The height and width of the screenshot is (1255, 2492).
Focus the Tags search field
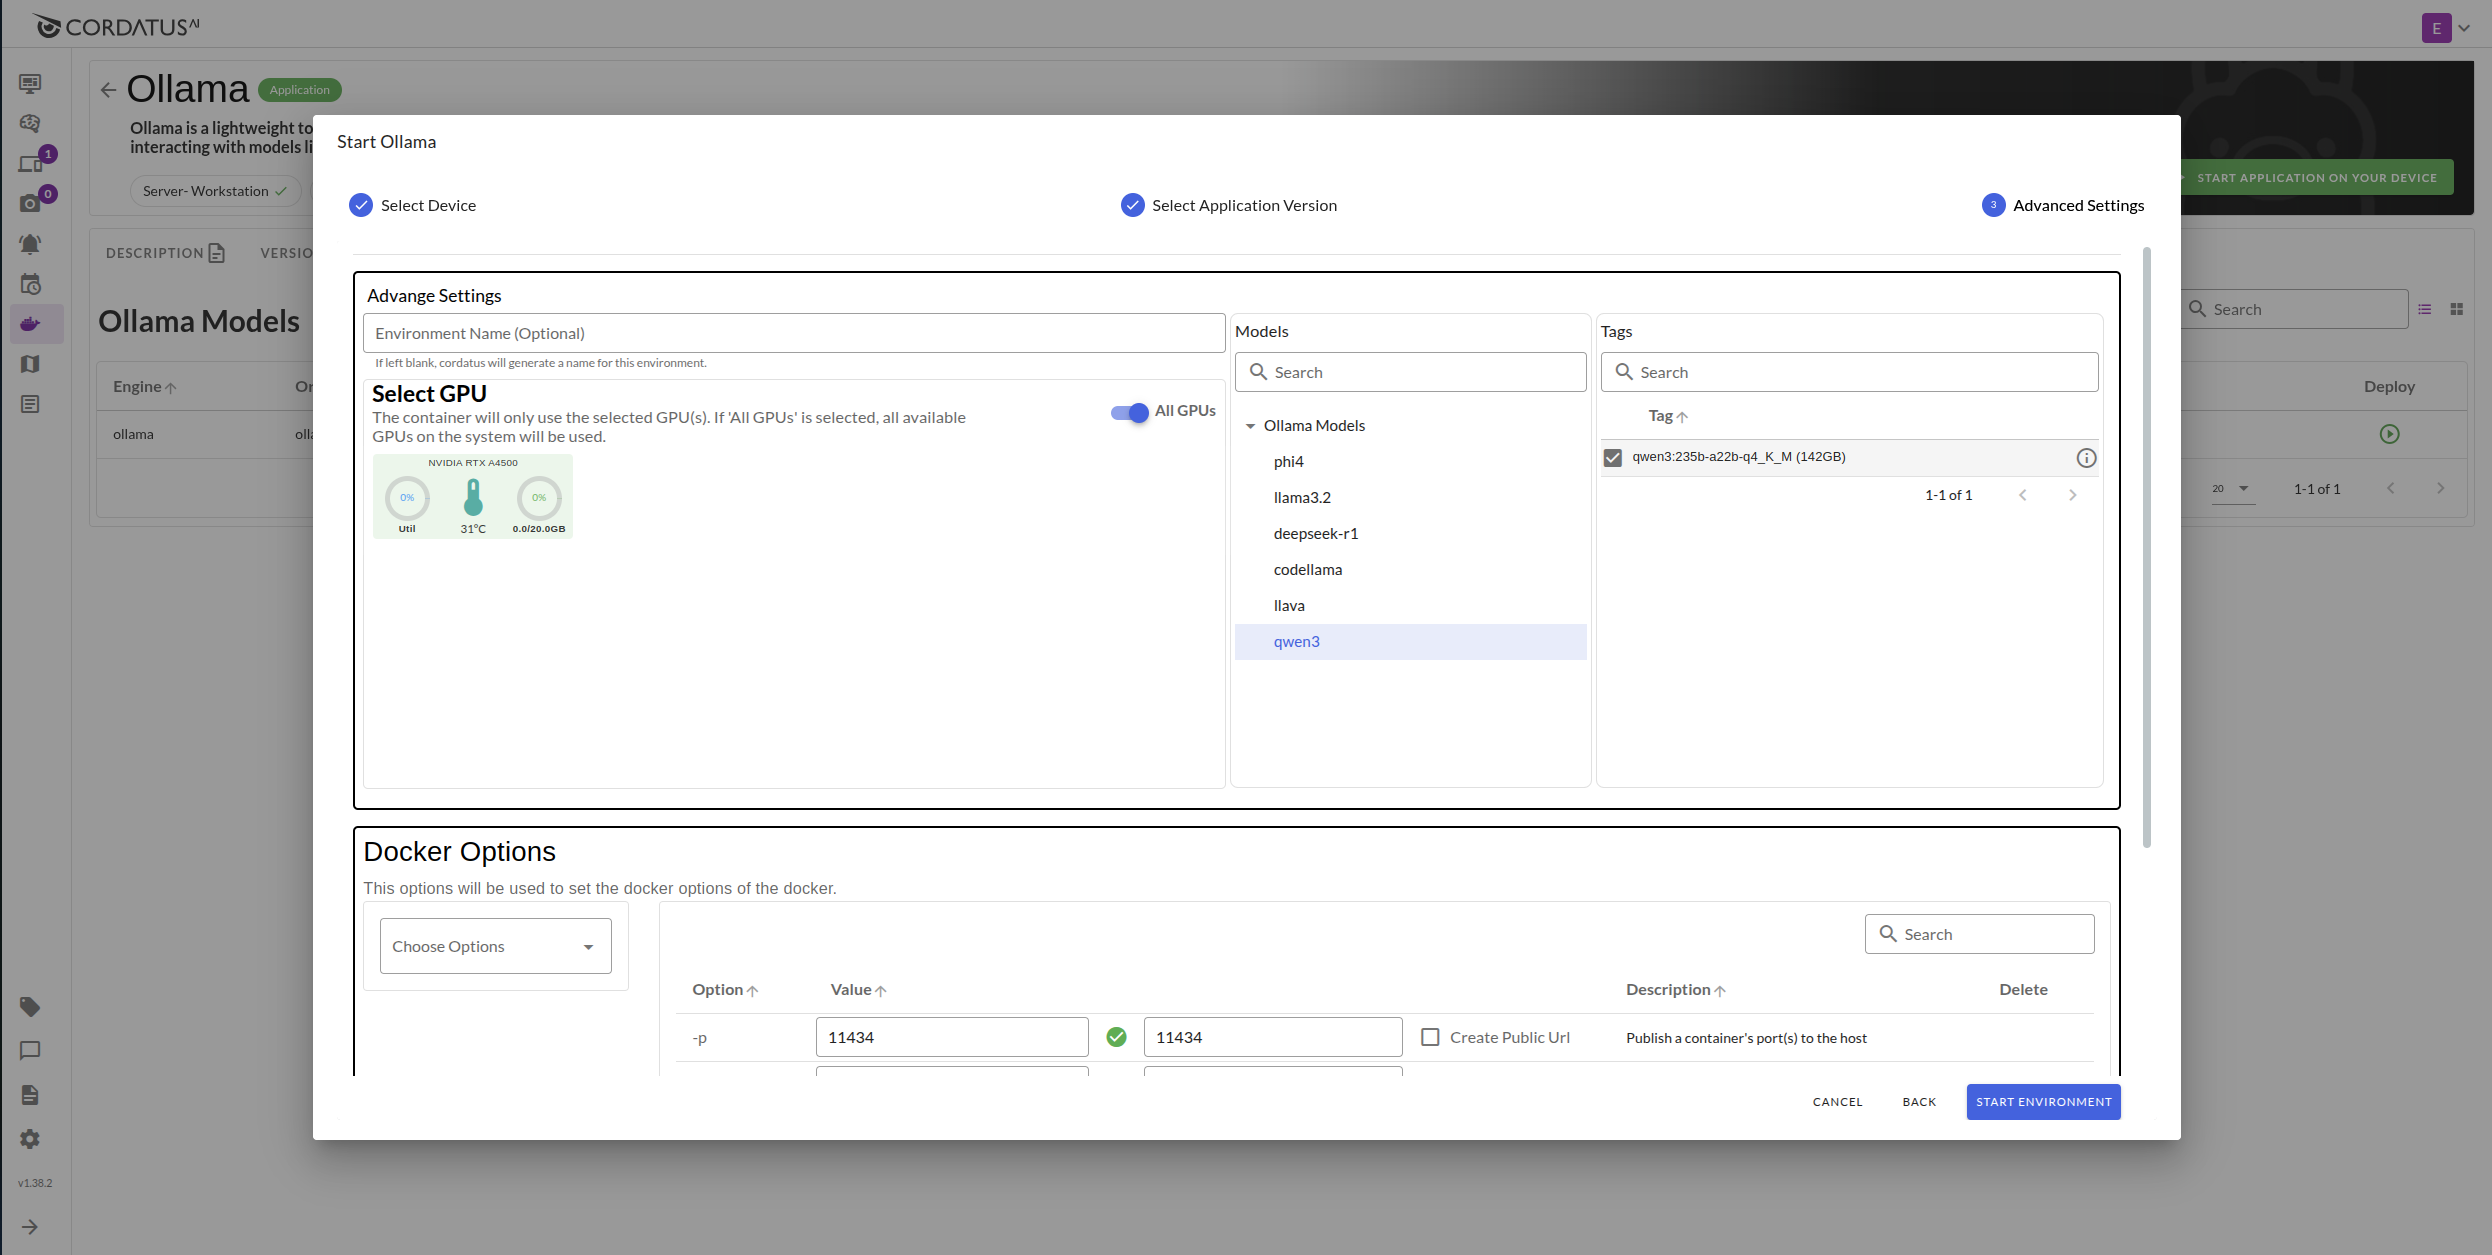1849,372
